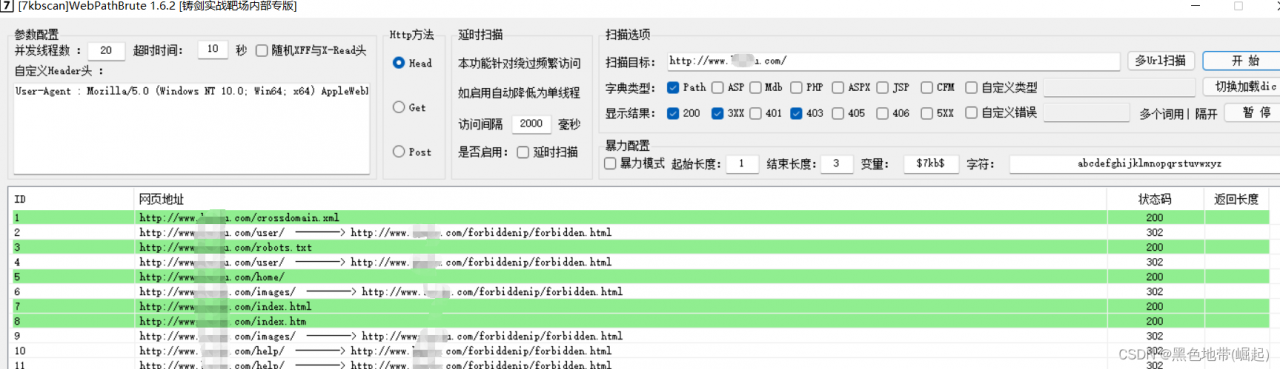Screen dimensions: 1280x369
Task: Toggle the 随机XFF与X-Read头 checkbox
Action: point(263,50)
